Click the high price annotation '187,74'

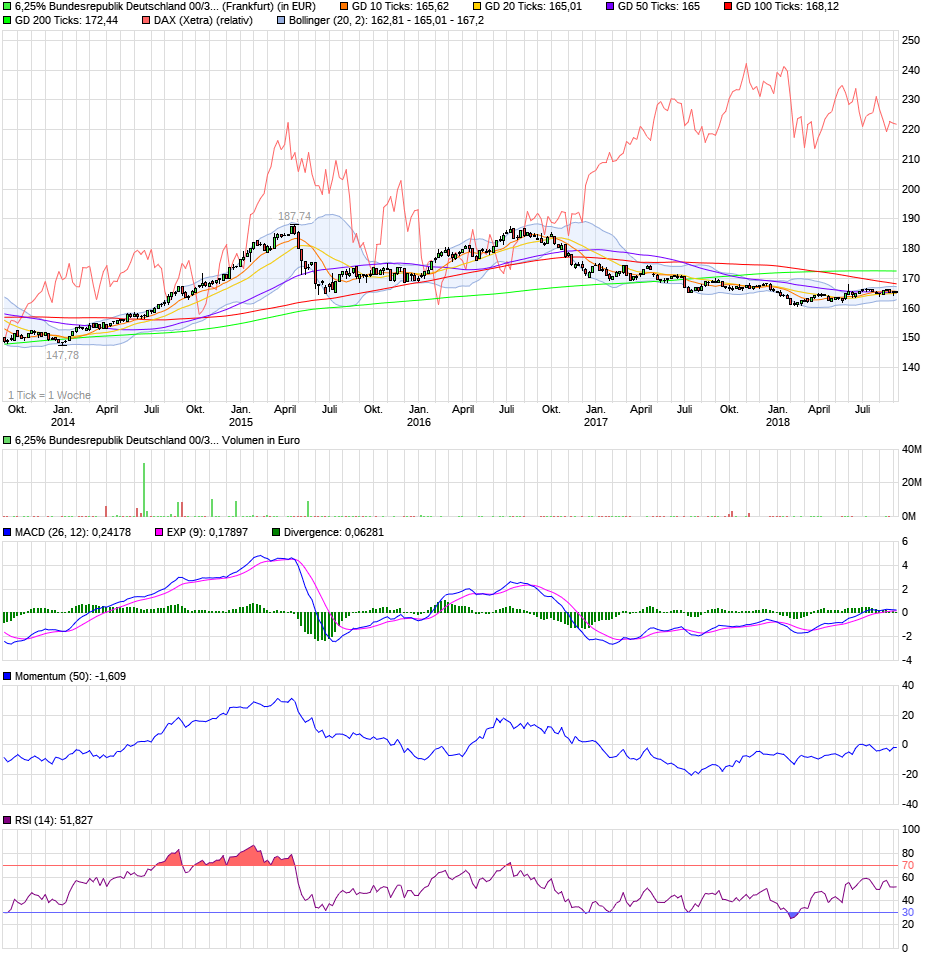[294, 216]
